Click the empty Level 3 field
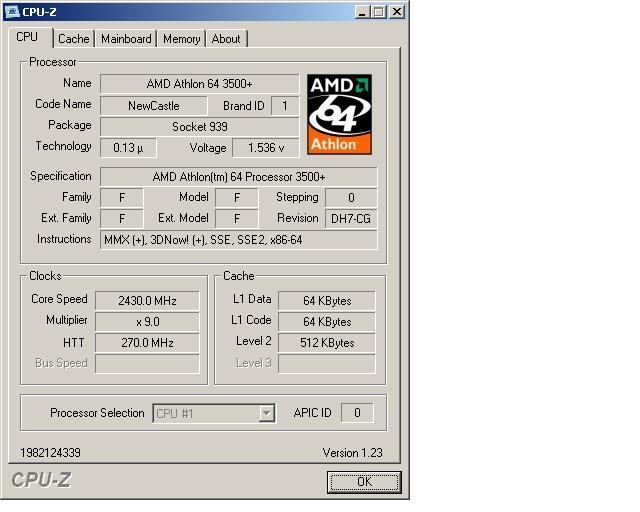The image size is (640, 512). point(327,363)
